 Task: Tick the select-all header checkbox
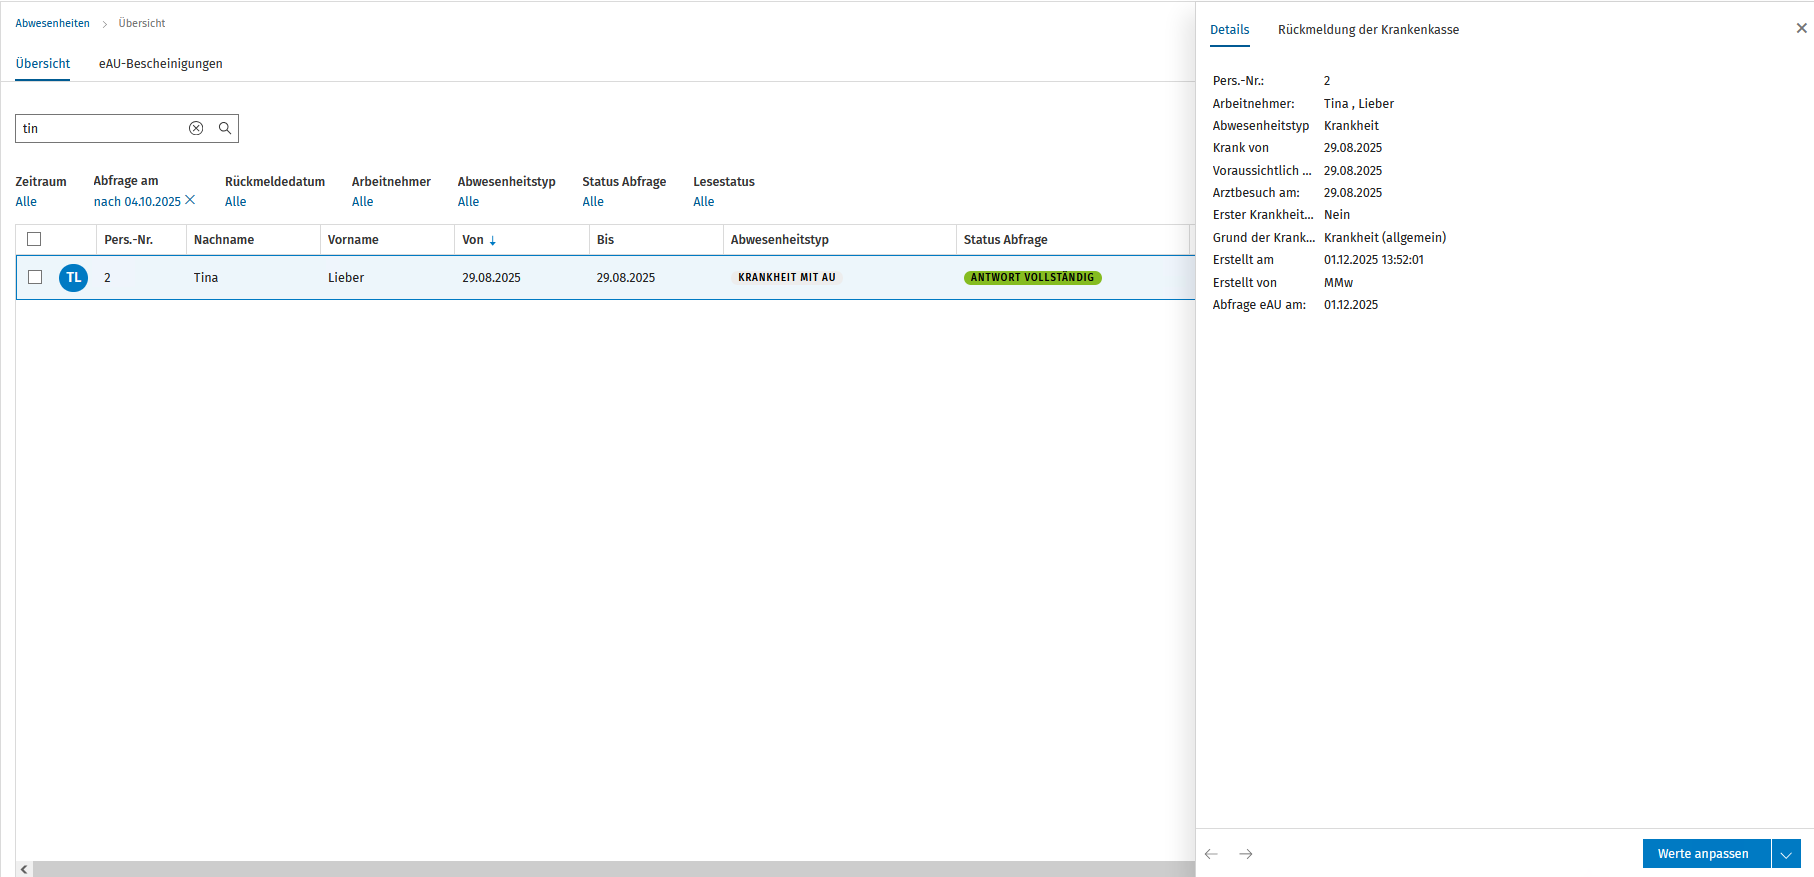[34, 239]
